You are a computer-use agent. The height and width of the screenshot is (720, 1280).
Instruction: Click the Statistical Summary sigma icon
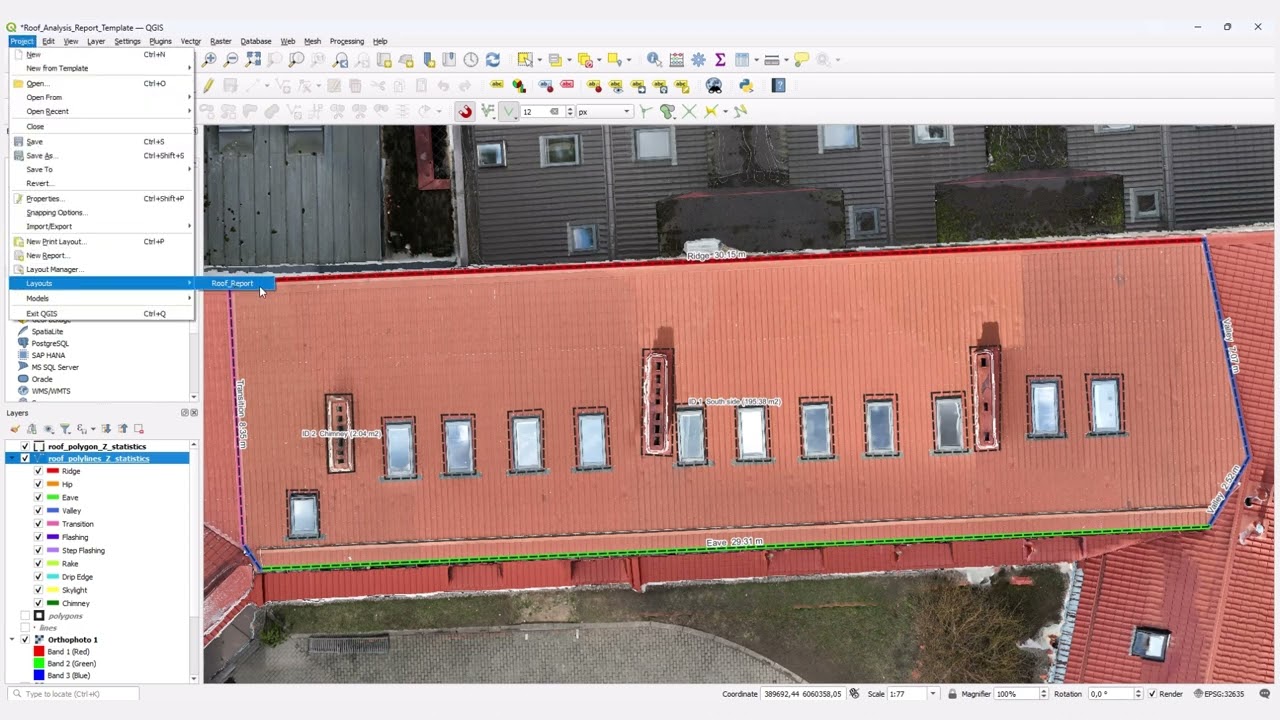coord(719,60)
